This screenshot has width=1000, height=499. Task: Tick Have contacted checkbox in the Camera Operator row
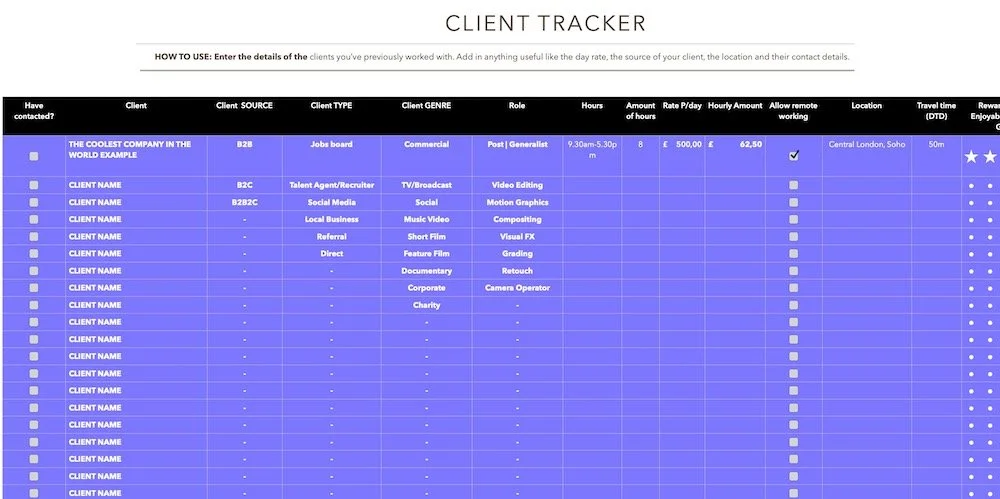(x=34, y=288)
